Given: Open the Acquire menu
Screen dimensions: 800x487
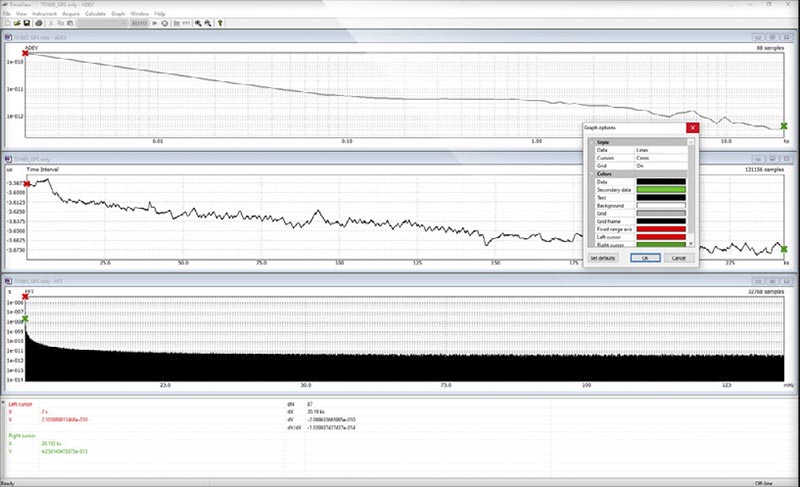Looking at the screenshot, I should [x=71, y=14].
